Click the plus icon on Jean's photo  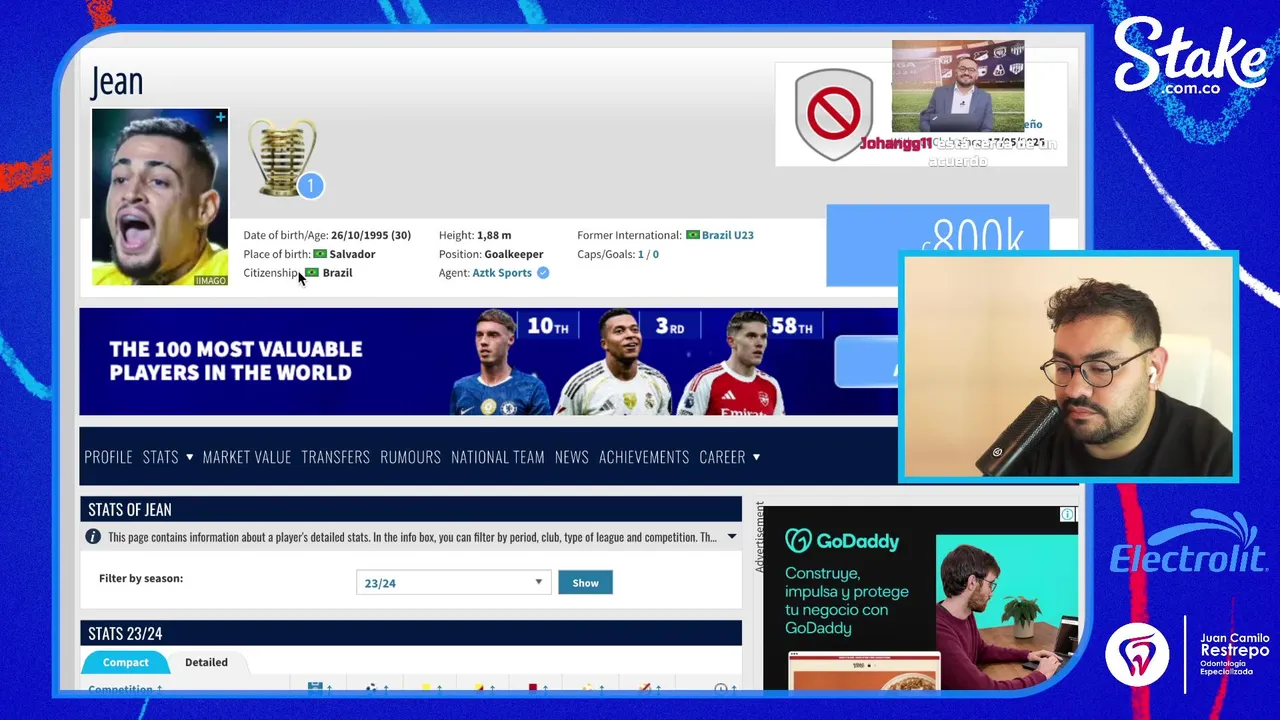pyautogui.click(x=220, y=118)
